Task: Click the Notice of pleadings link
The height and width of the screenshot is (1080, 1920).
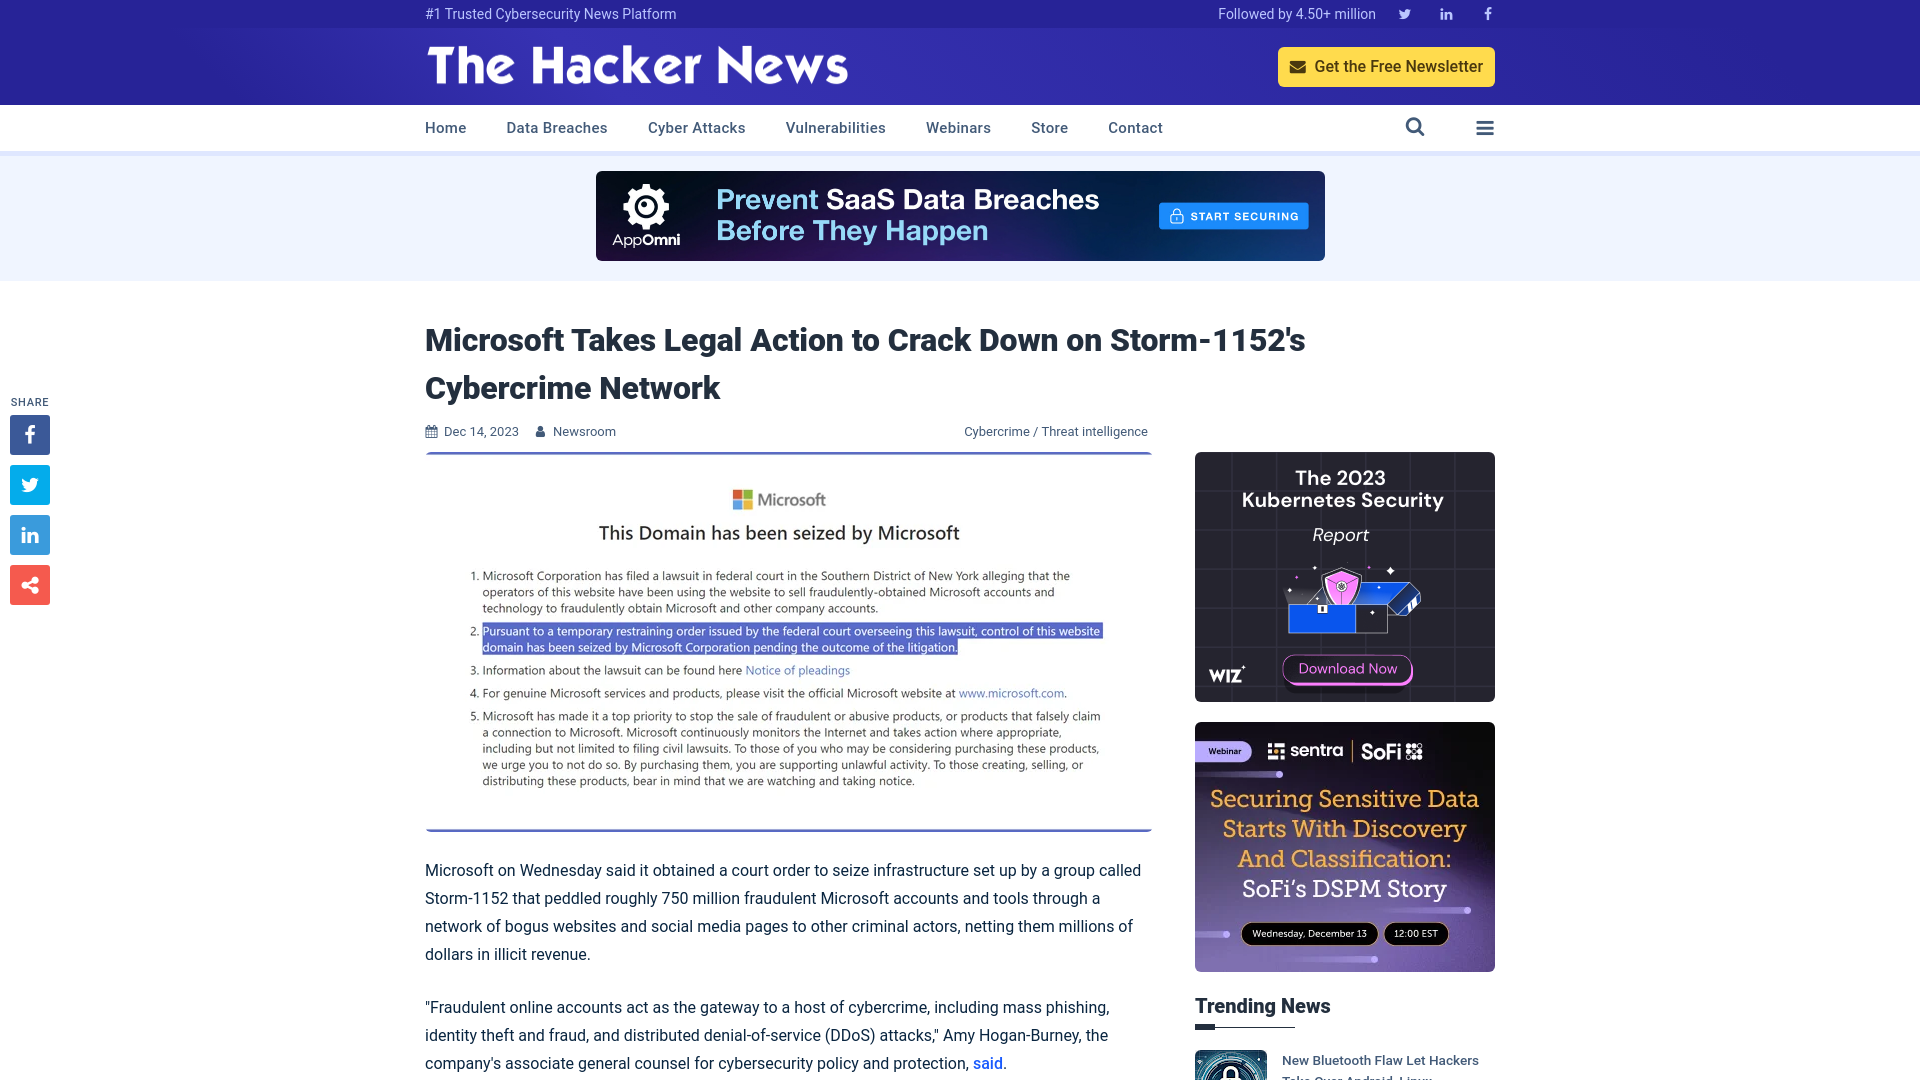Action: coord(796,670)
